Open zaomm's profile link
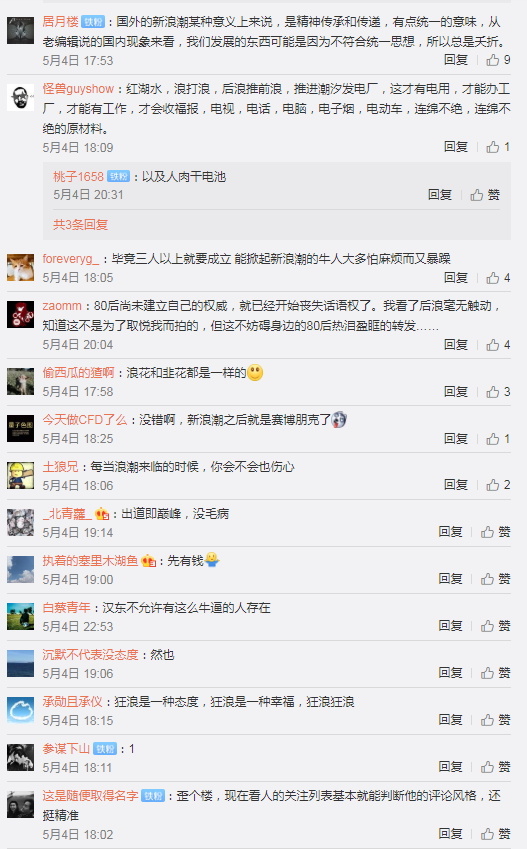This screenshot has width=527, height=849. pyautogui.click(x=62, y=306)
